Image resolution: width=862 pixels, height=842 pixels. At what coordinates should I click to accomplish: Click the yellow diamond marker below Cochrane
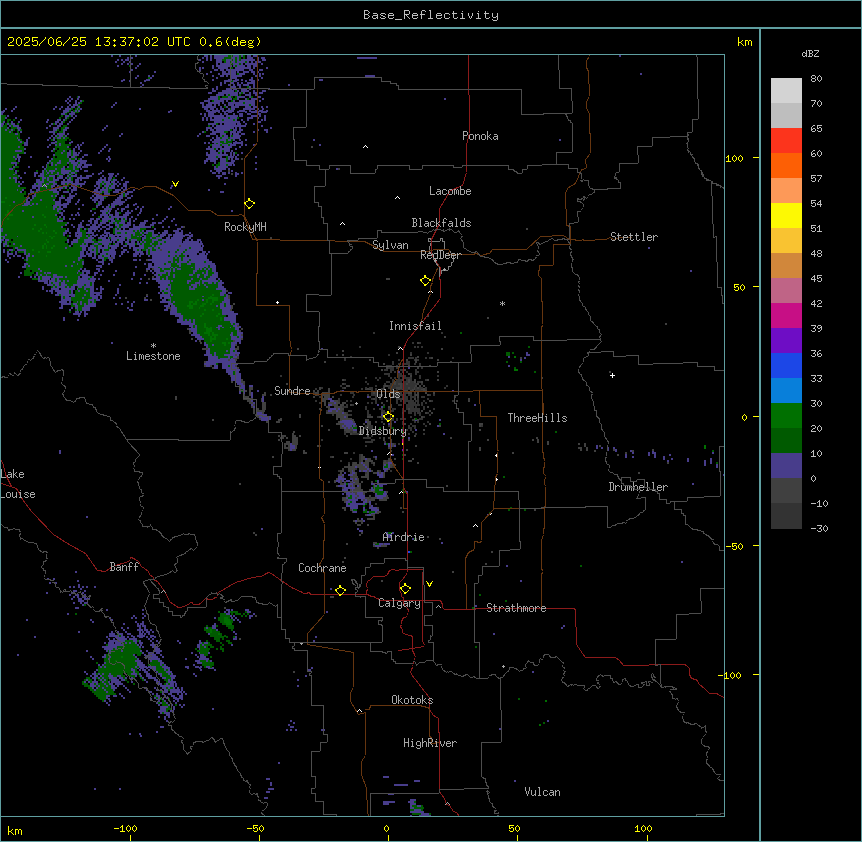click(340, 590)
